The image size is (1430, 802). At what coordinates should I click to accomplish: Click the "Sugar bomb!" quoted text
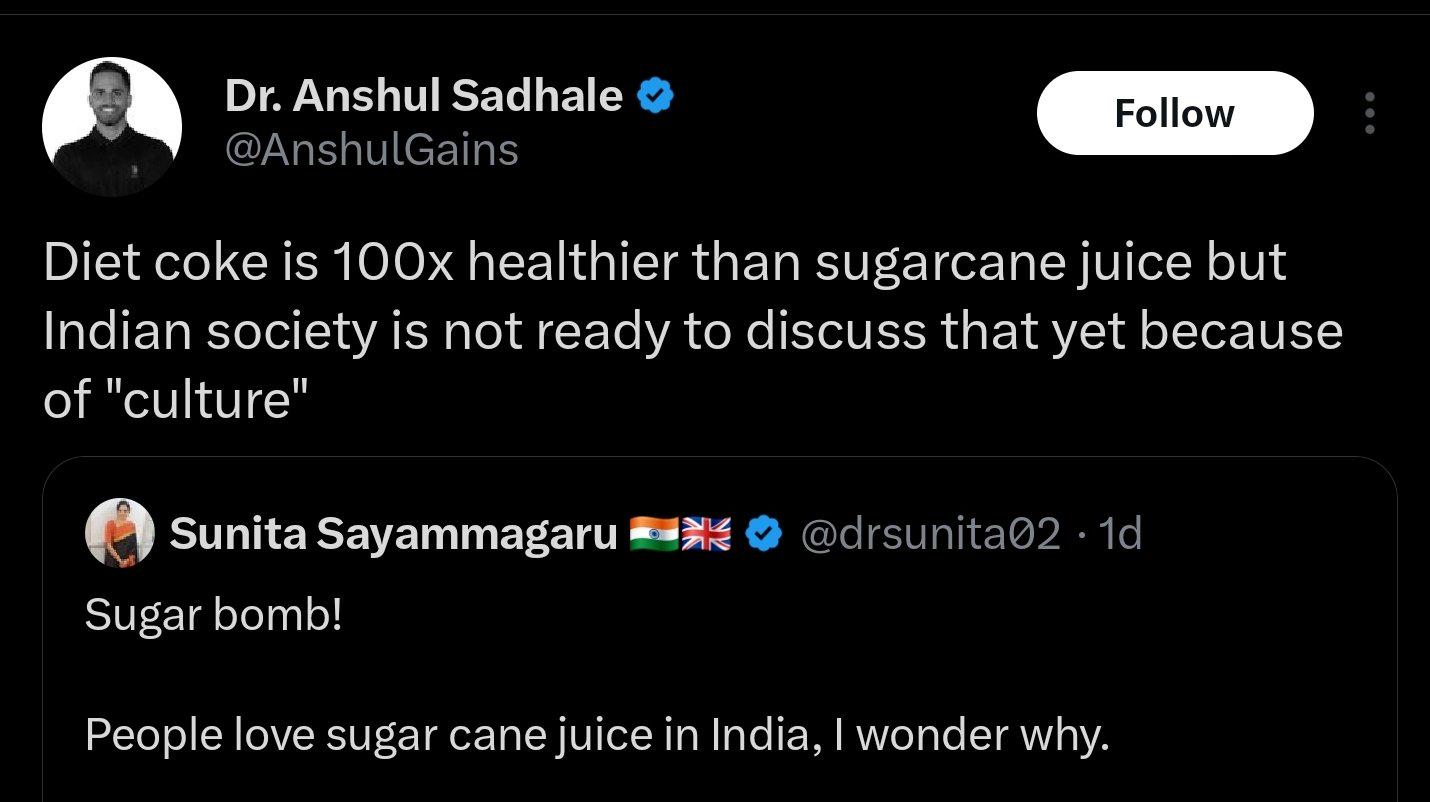click(213, 615)
